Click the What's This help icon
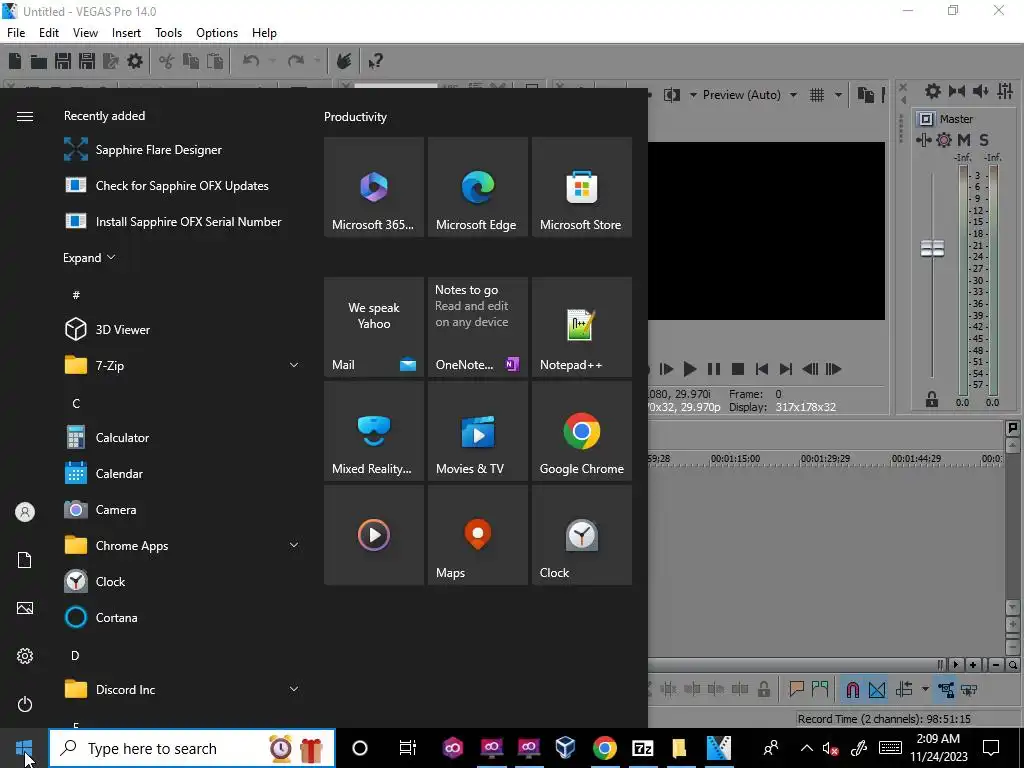Viewport: 1024px width, 768px height. coord(375,61)
